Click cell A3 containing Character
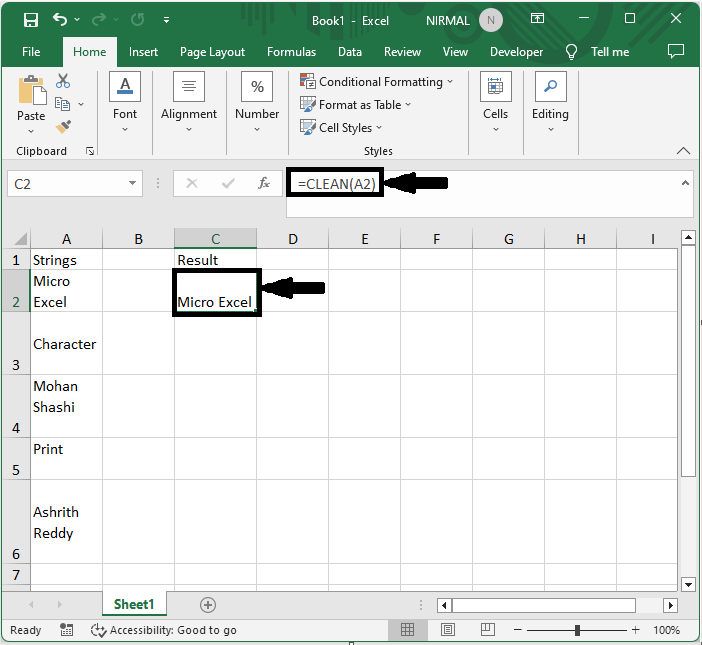Viewport: 702px width, 645px height. 66,343
